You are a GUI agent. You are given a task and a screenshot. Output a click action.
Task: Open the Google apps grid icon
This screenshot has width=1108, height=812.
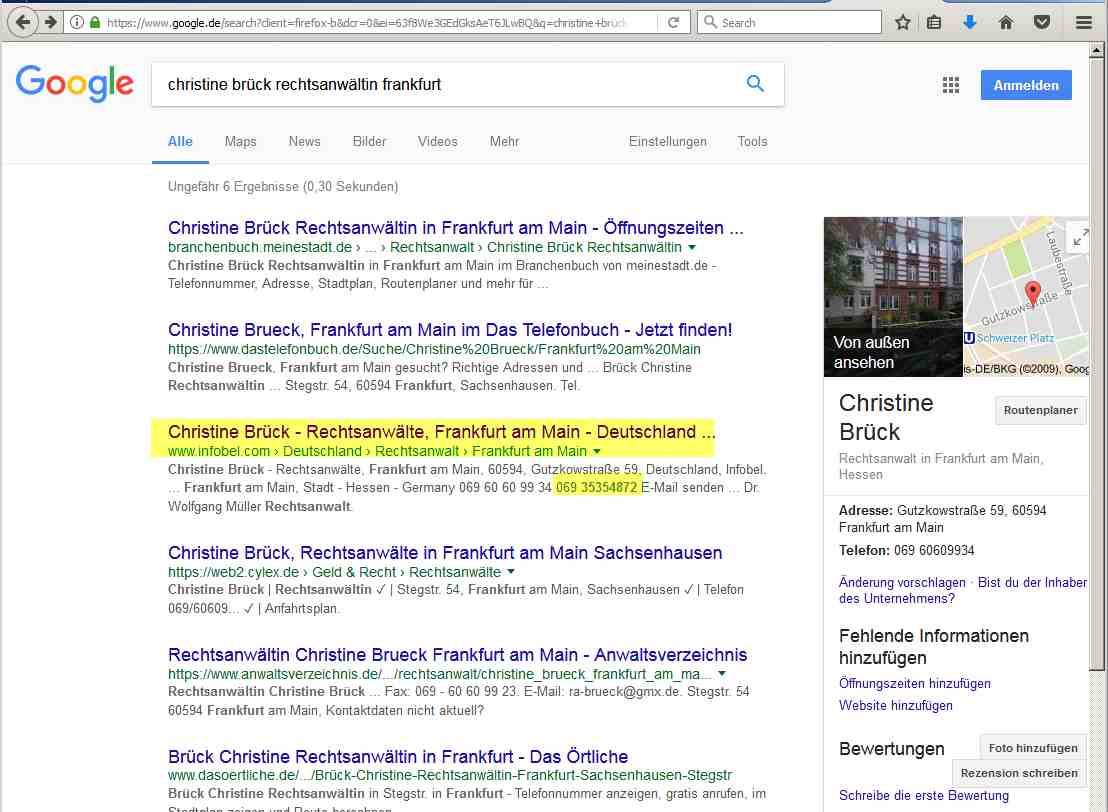[x=951, y=85]
